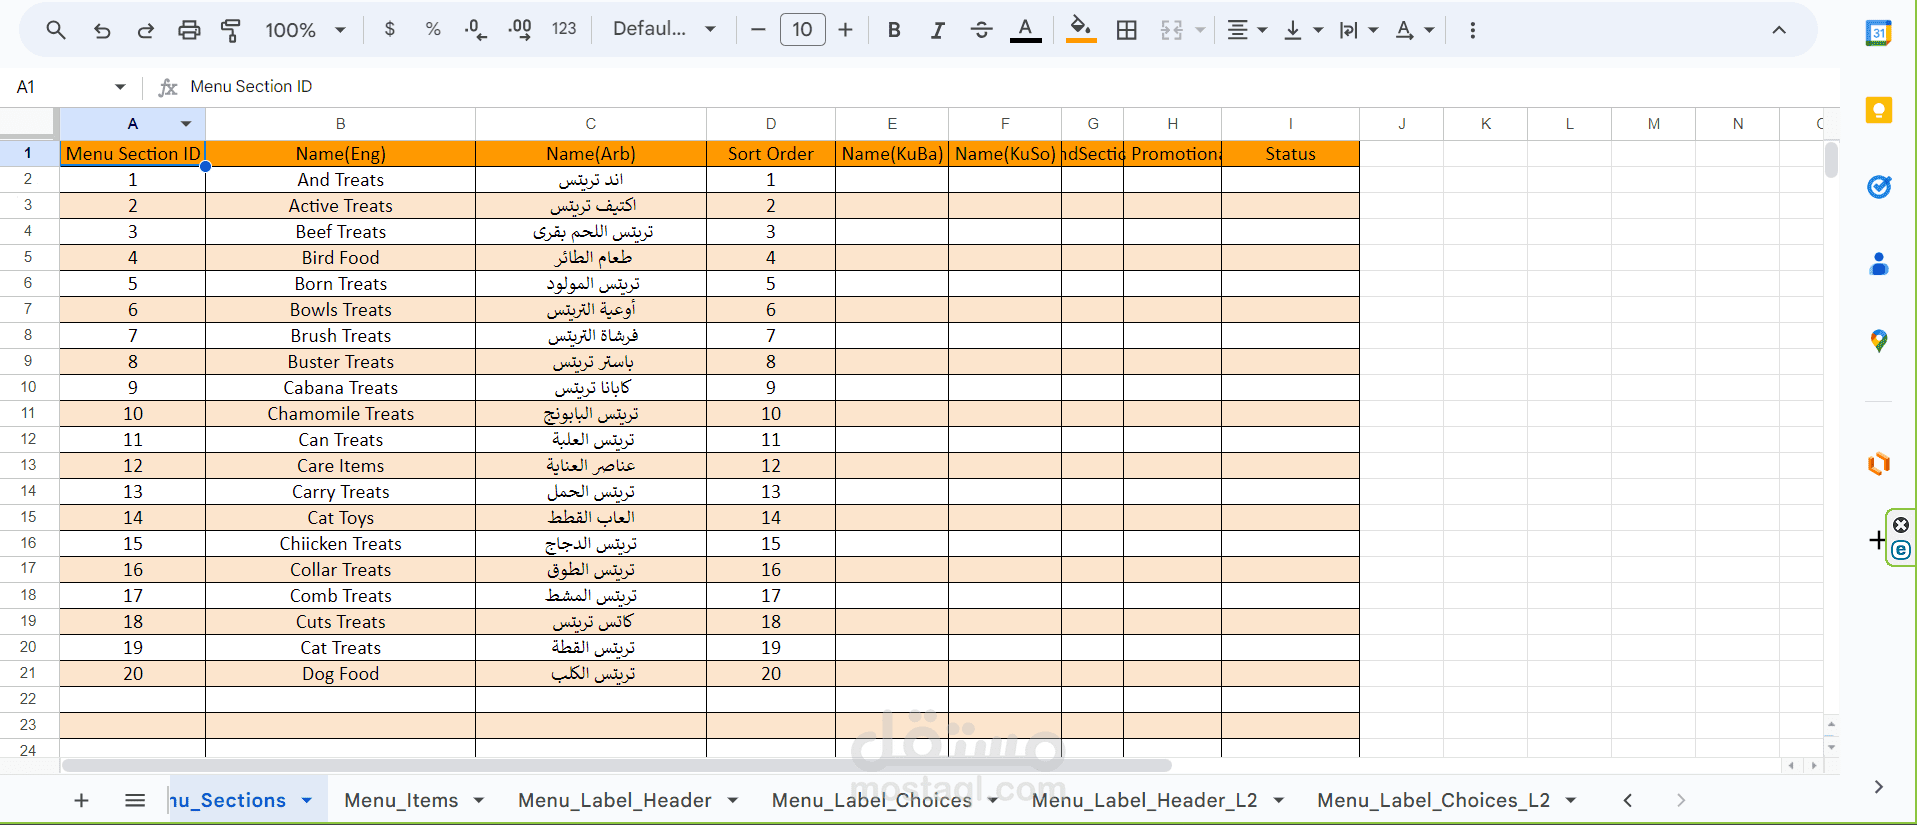Select the 'Name(Eng)' header cell
Viewport: 1917px width, 825px height.
(340, 154)
